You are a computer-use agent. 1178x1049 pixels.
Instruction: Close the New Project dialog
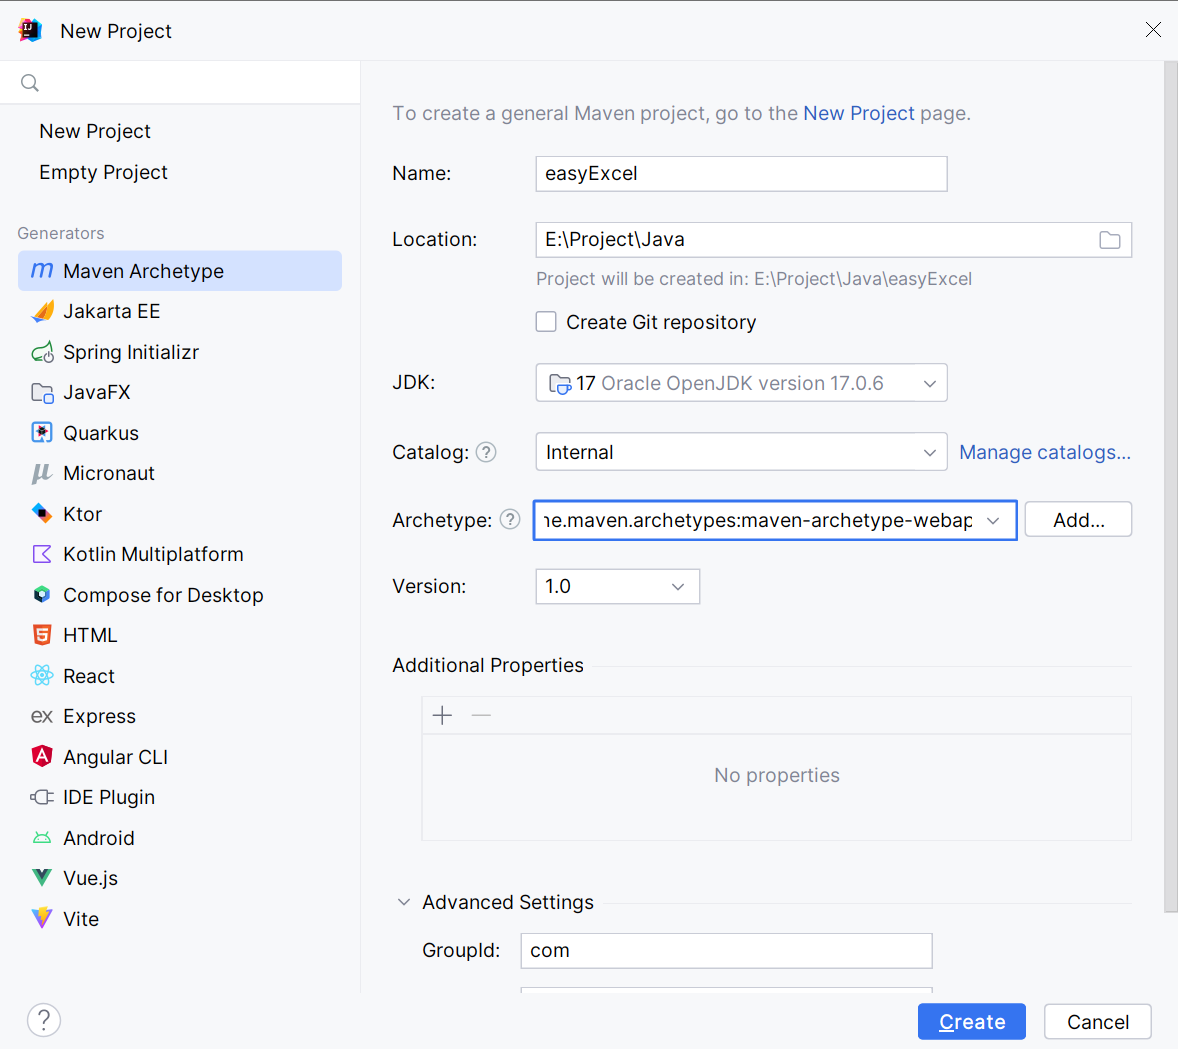point(1153,29)
